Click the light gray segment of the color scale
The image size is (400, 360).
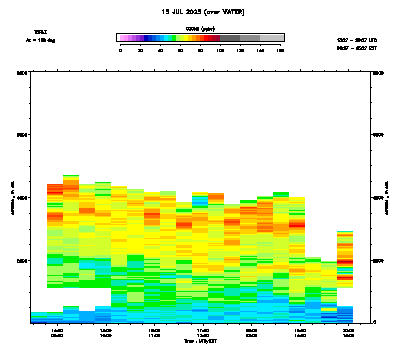click(271, 38)
